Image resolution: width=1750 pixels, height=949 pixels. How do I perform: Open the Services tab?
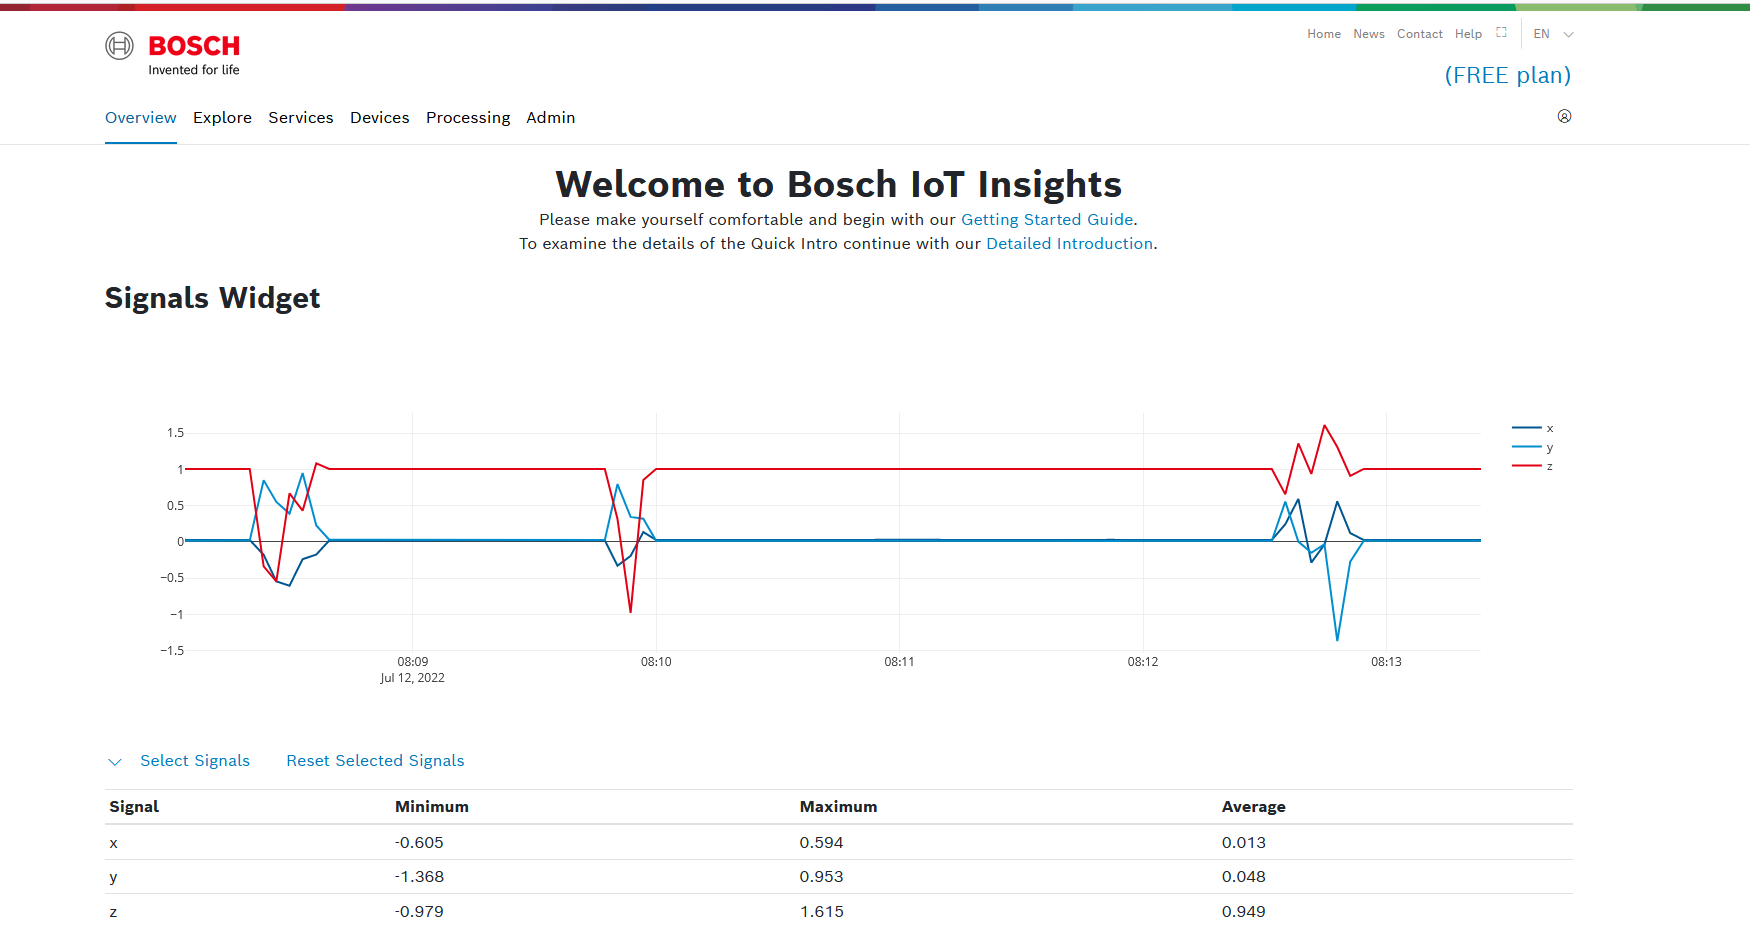pyautogui.click(x=301, y=118)
